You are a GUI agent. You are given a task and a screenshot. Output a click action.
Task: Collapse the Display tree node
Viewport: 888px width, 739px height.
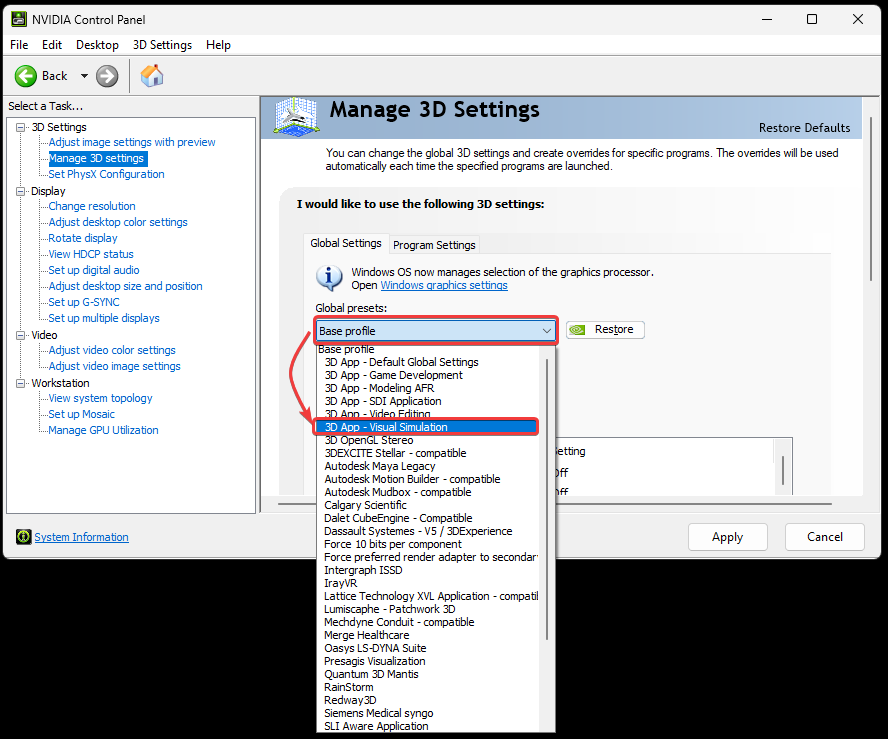[x=21, y=191]
